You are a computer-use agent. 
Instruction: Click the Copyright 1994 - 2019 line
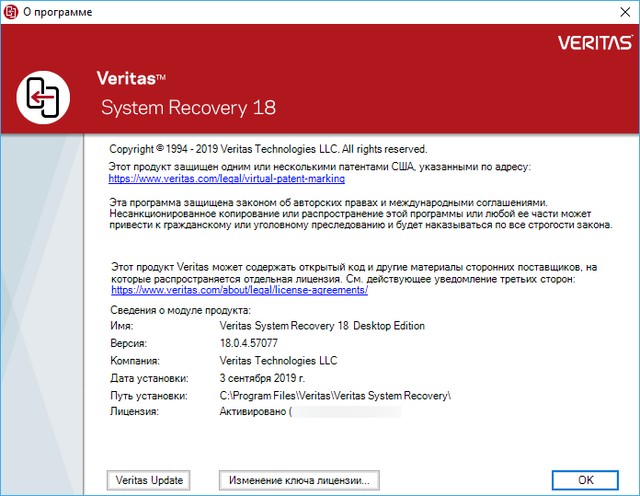tap(267, 149)
